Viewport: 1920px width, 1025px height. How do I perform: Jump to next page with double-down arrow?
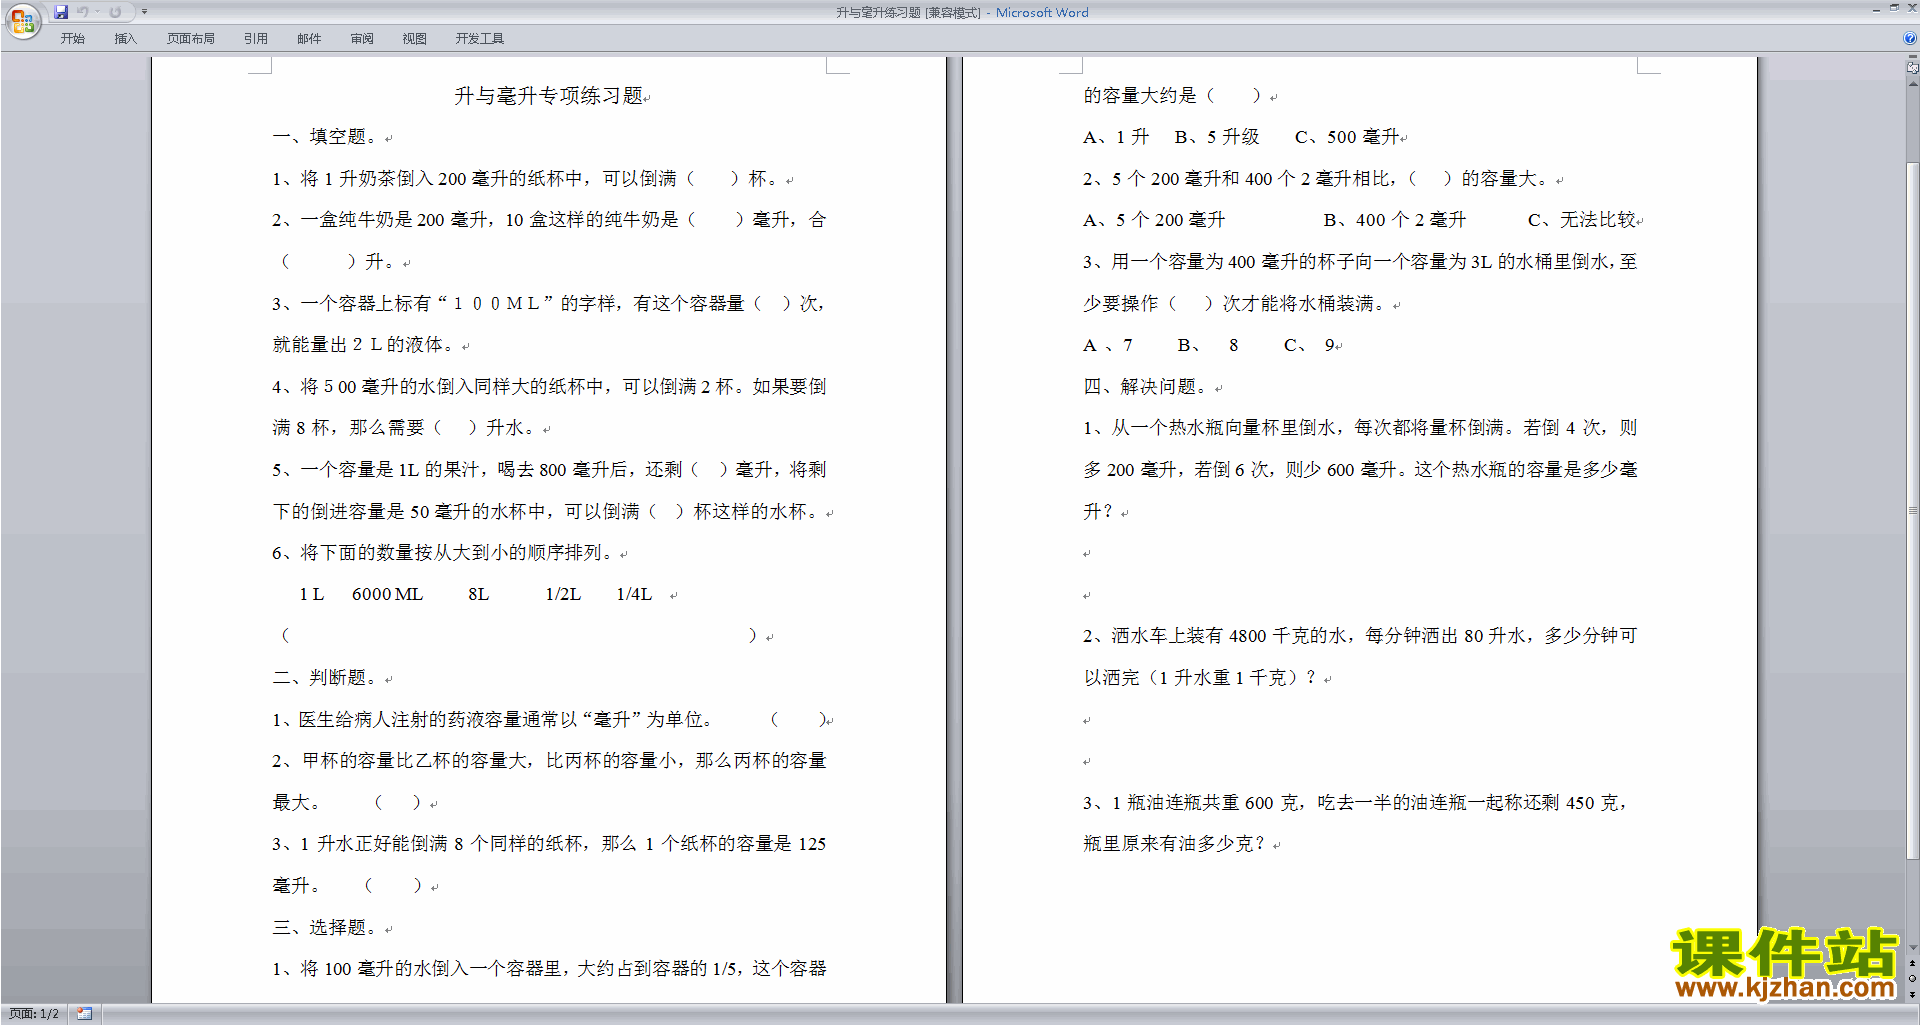(x=1912, y=994)
